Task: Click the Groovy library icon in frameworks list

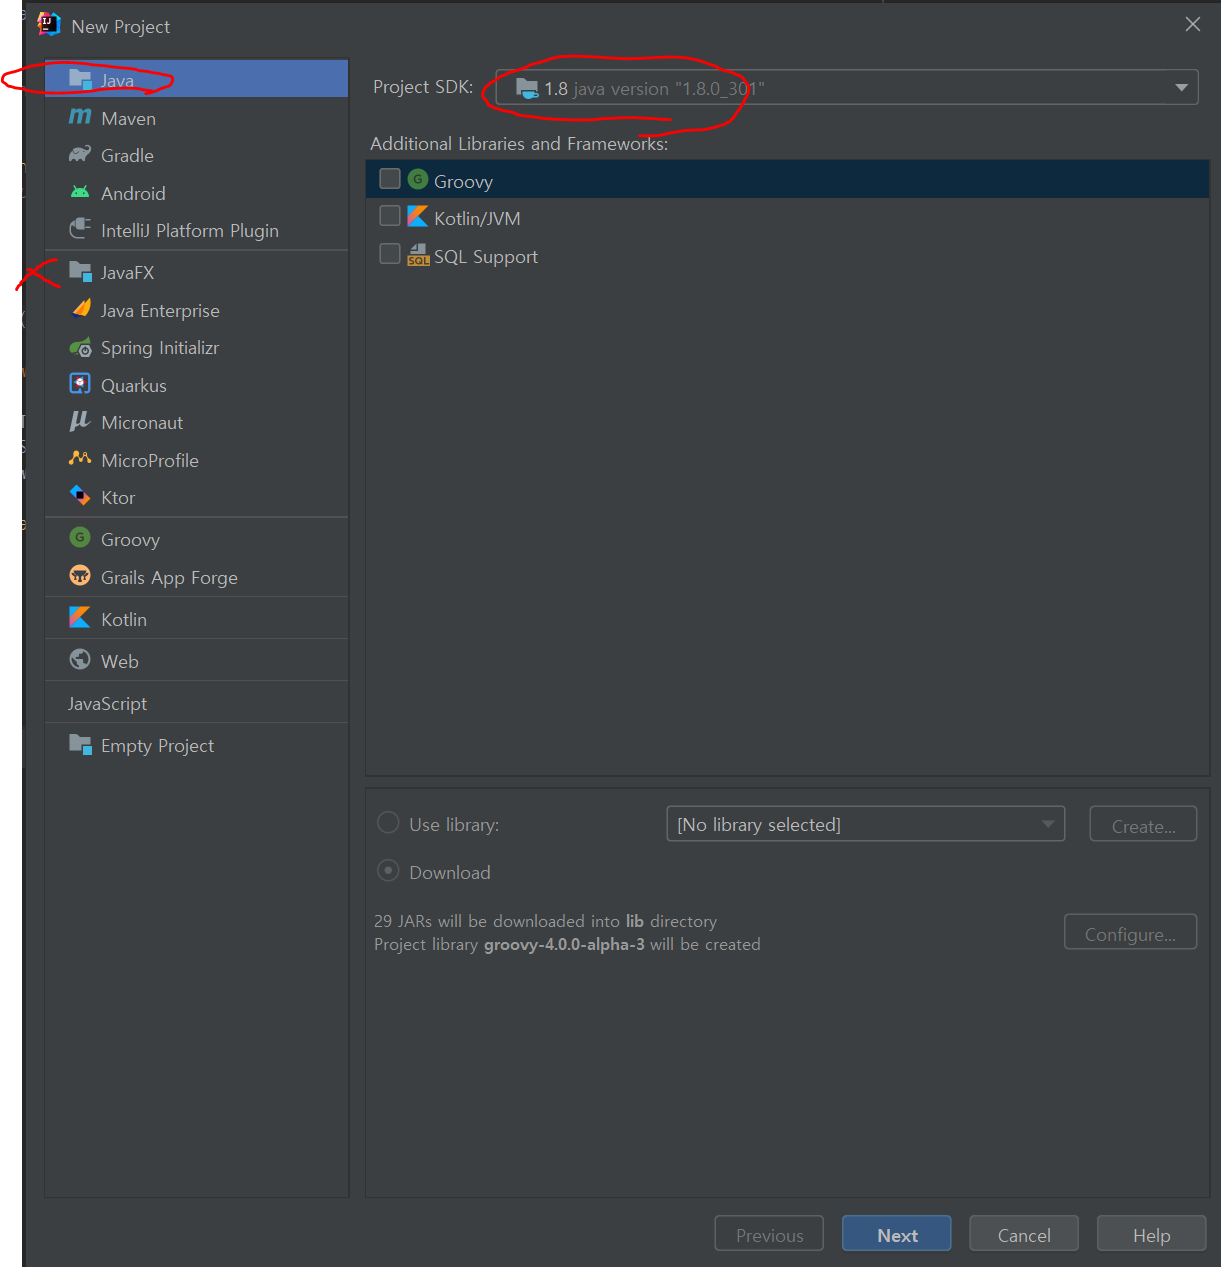Action: coord(418,180)
